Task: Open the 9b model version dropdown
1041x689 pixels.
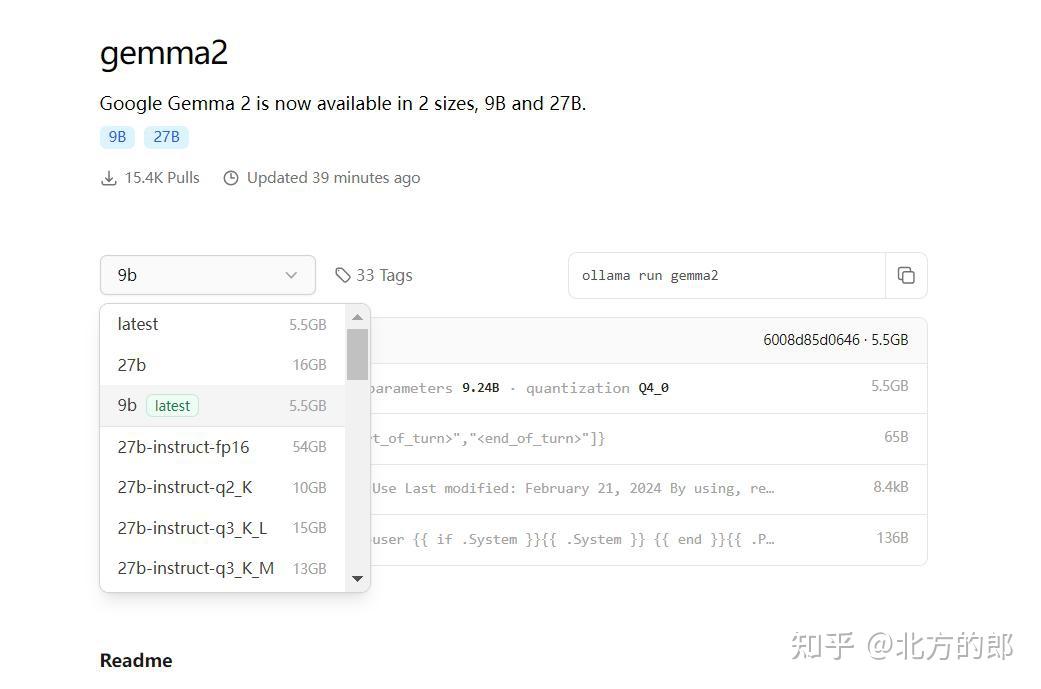Action: [207, 274]
